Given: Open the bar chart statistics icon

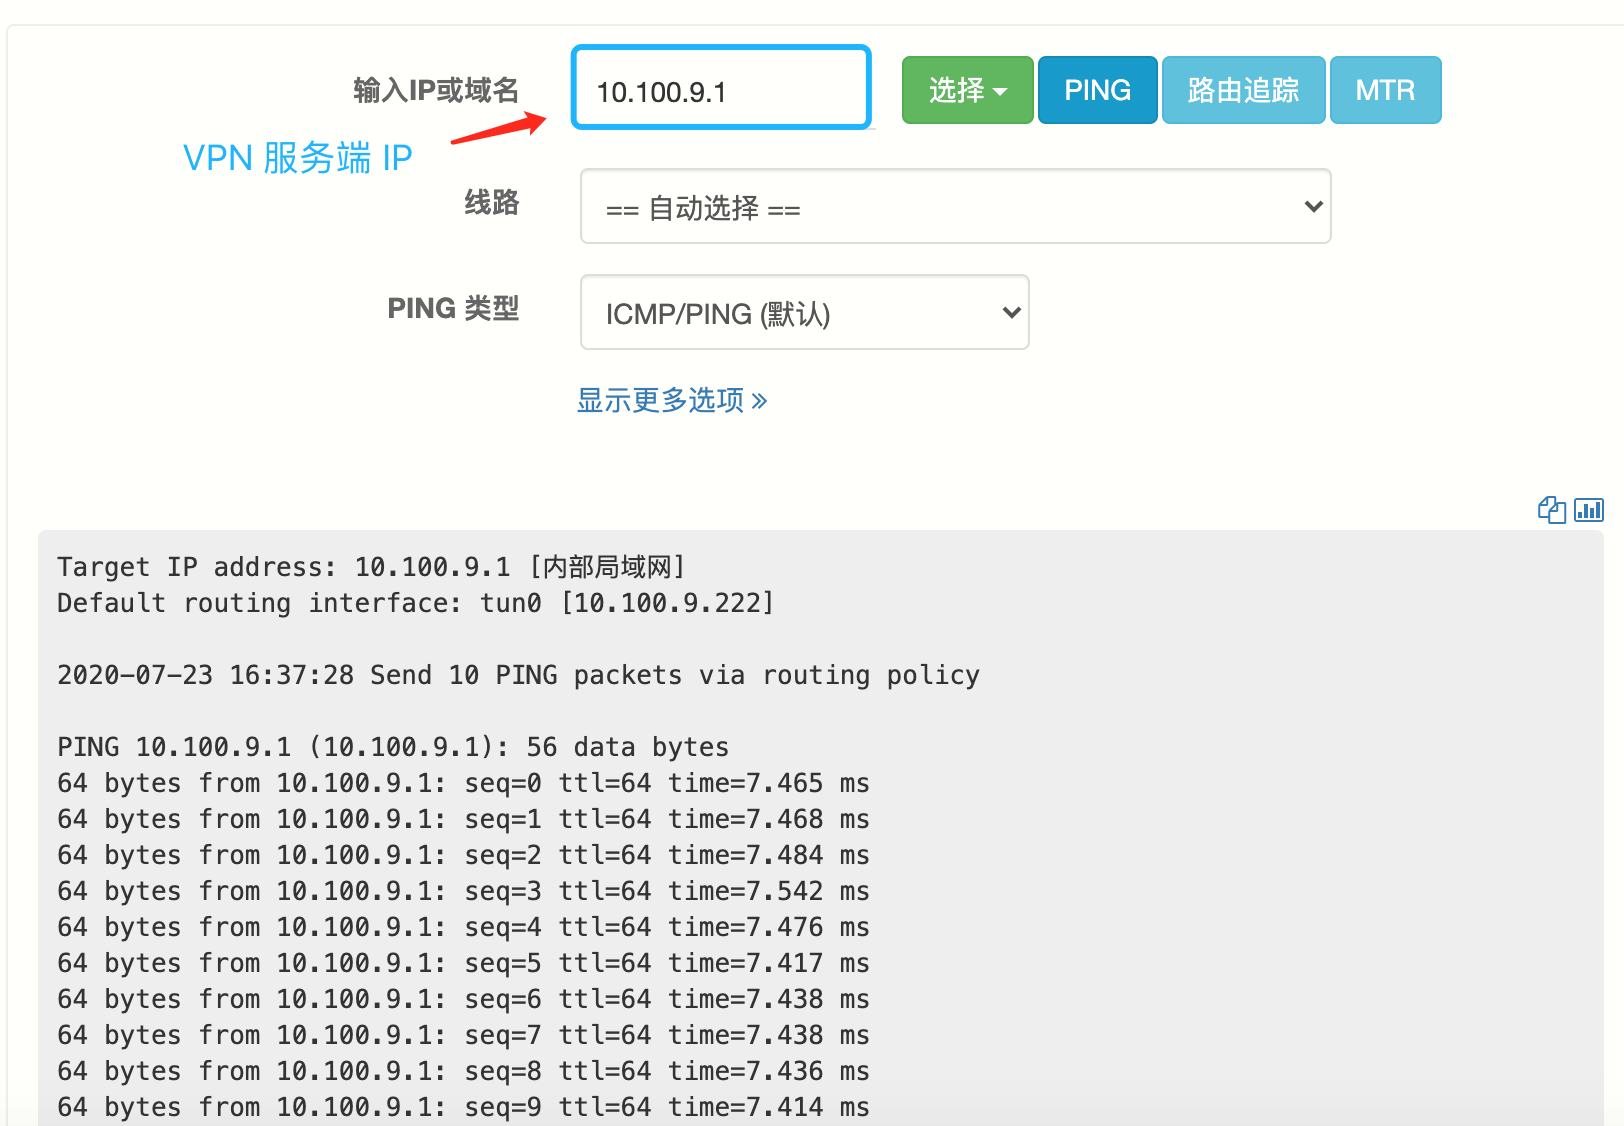Looking at the screenshot, I should click(x=1588, y=510).
